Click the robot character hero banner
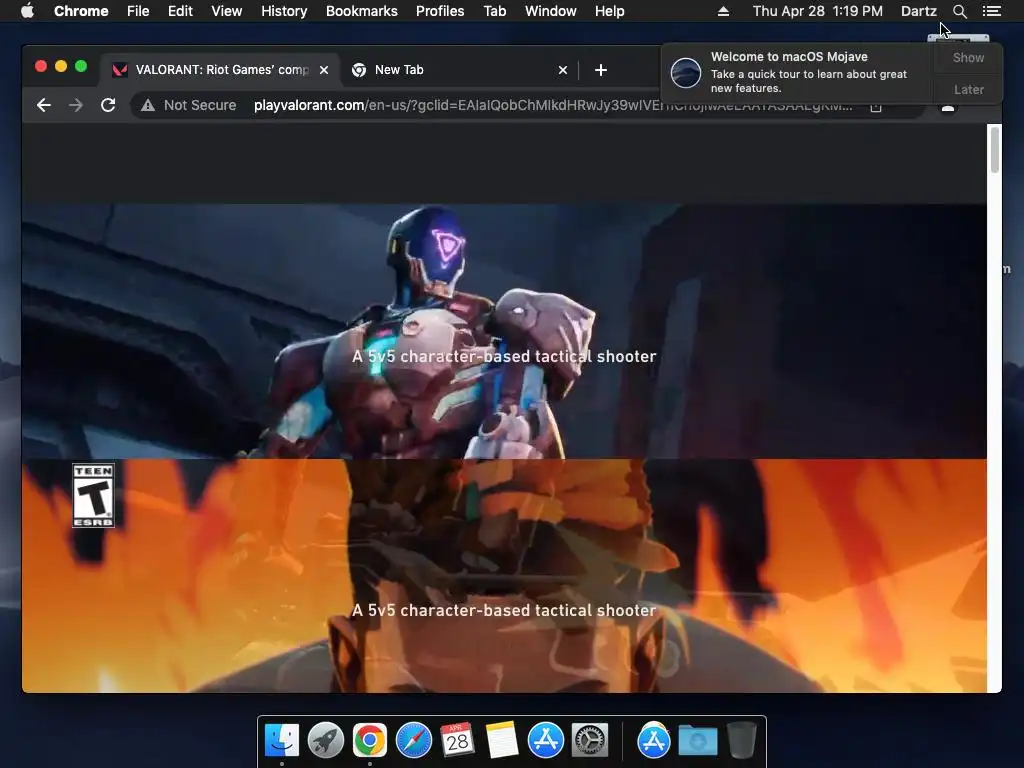Image resolution: width=1024 pixels, height=768 pixels. pos(504,331)
